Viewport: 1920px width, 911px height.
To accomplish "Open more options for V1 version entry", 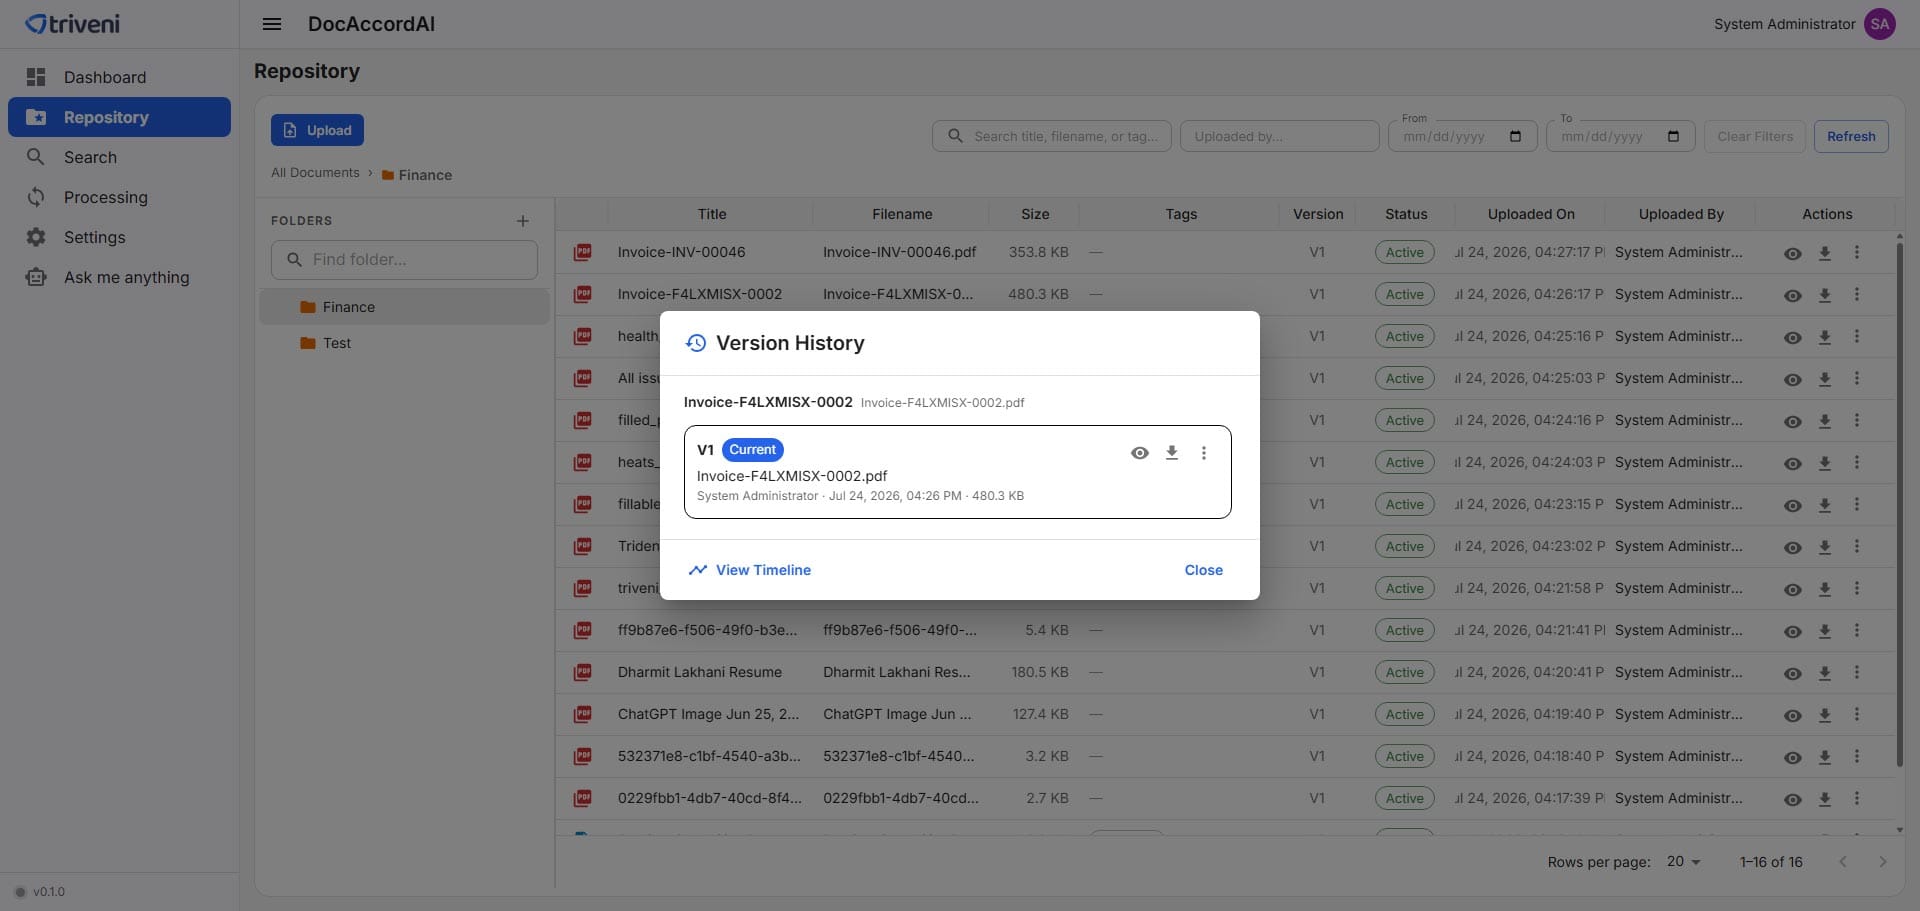I will pyautogui.click(x=1203, y=453).
